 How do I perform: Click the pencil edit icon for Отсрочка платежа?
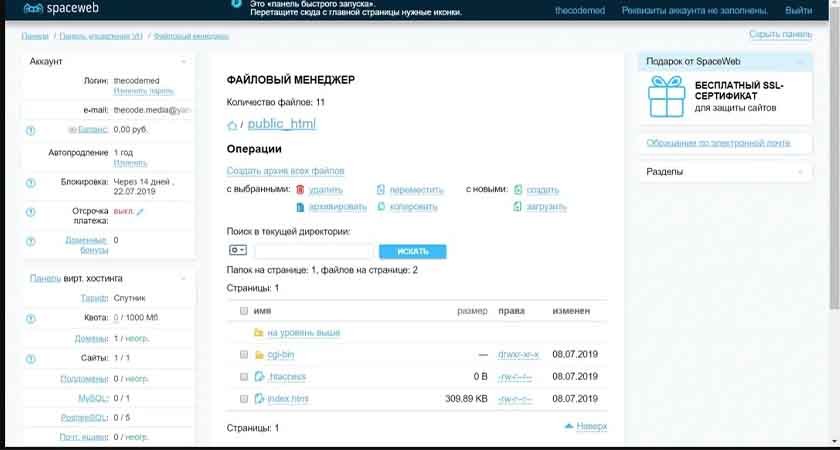click(x=140, y=212)
